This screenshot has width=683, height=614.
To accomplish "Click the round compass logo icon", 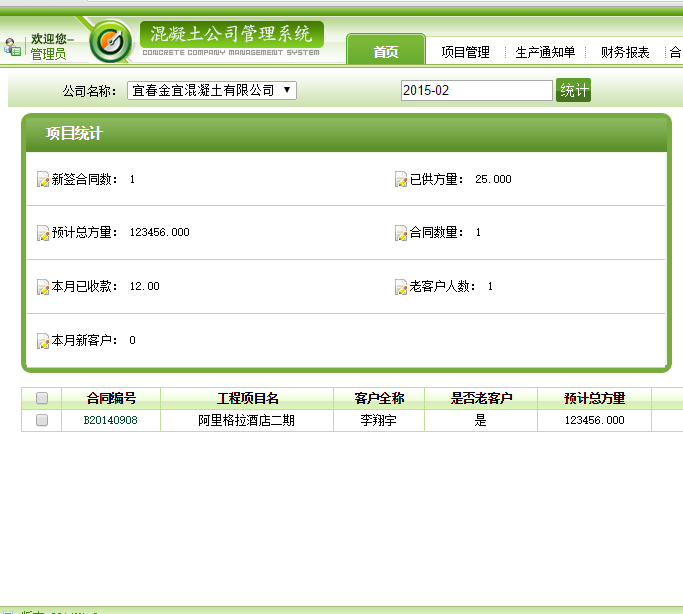I will coord(109,42).
